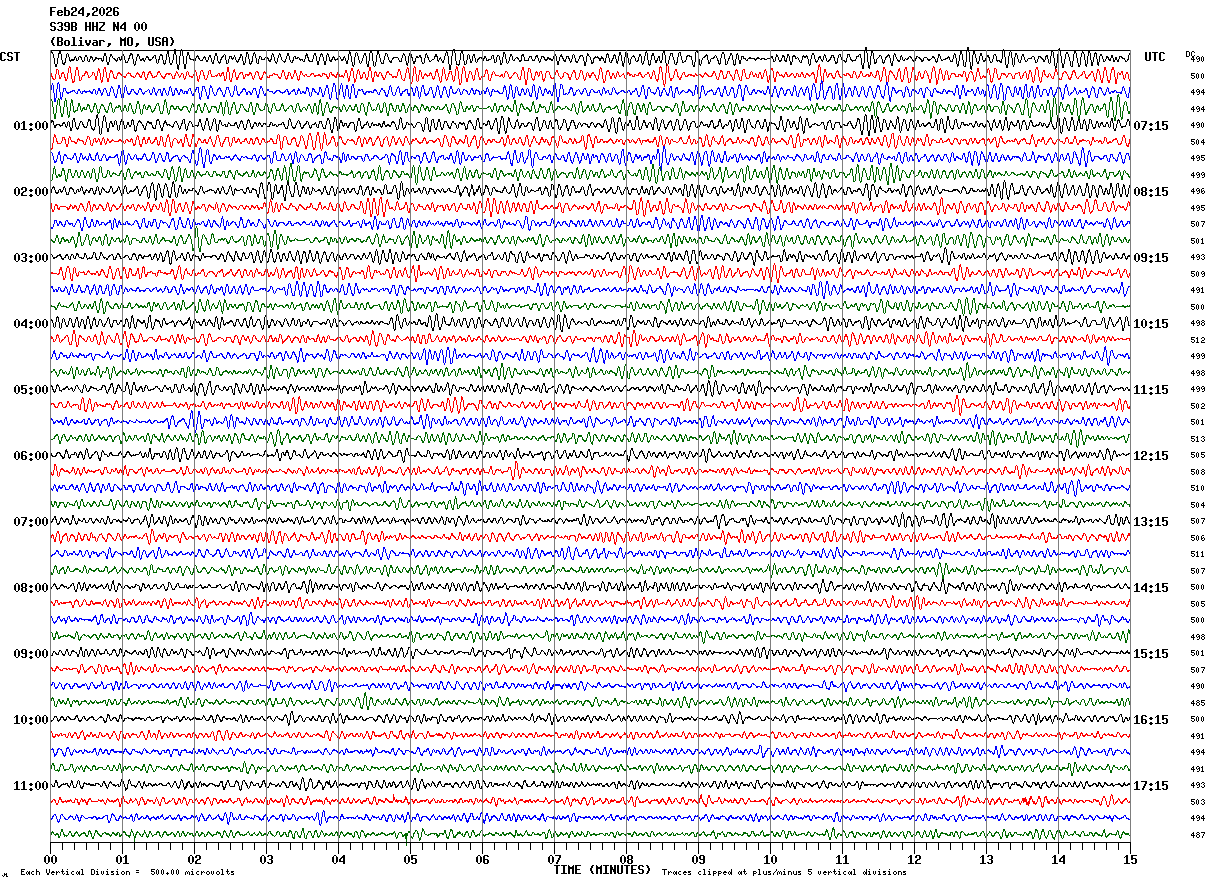Select the 08:00 CST row label
Image resolution: width=1210 pixels, height=886 pixels.
click(x=30, y=588)
